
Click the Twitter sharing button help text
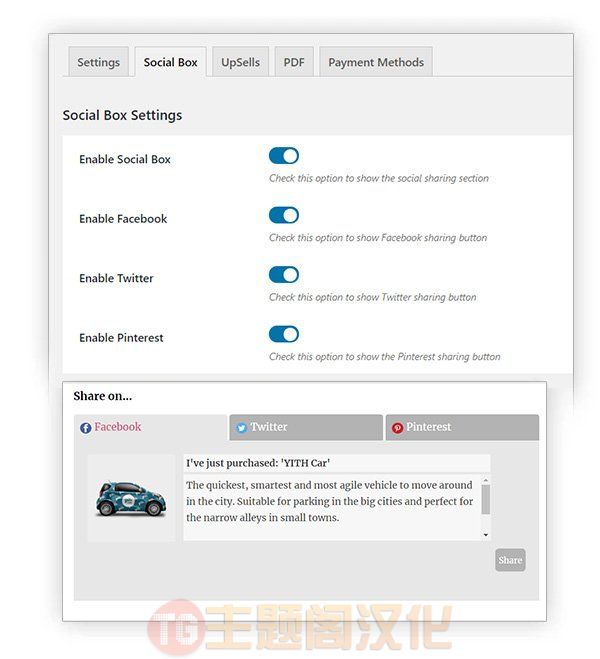pyautogui.click(x=373, y=297)
